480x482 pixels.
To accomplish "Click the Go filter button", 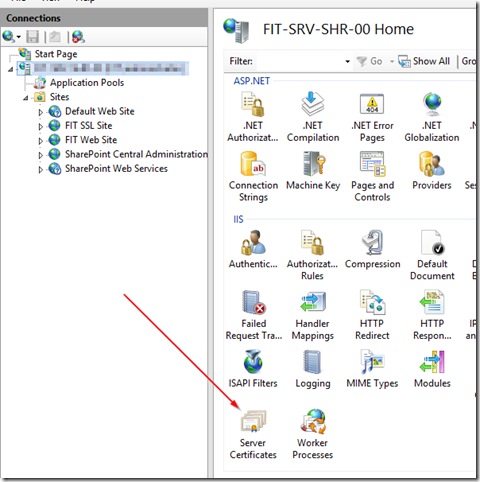I will (369, 61).
